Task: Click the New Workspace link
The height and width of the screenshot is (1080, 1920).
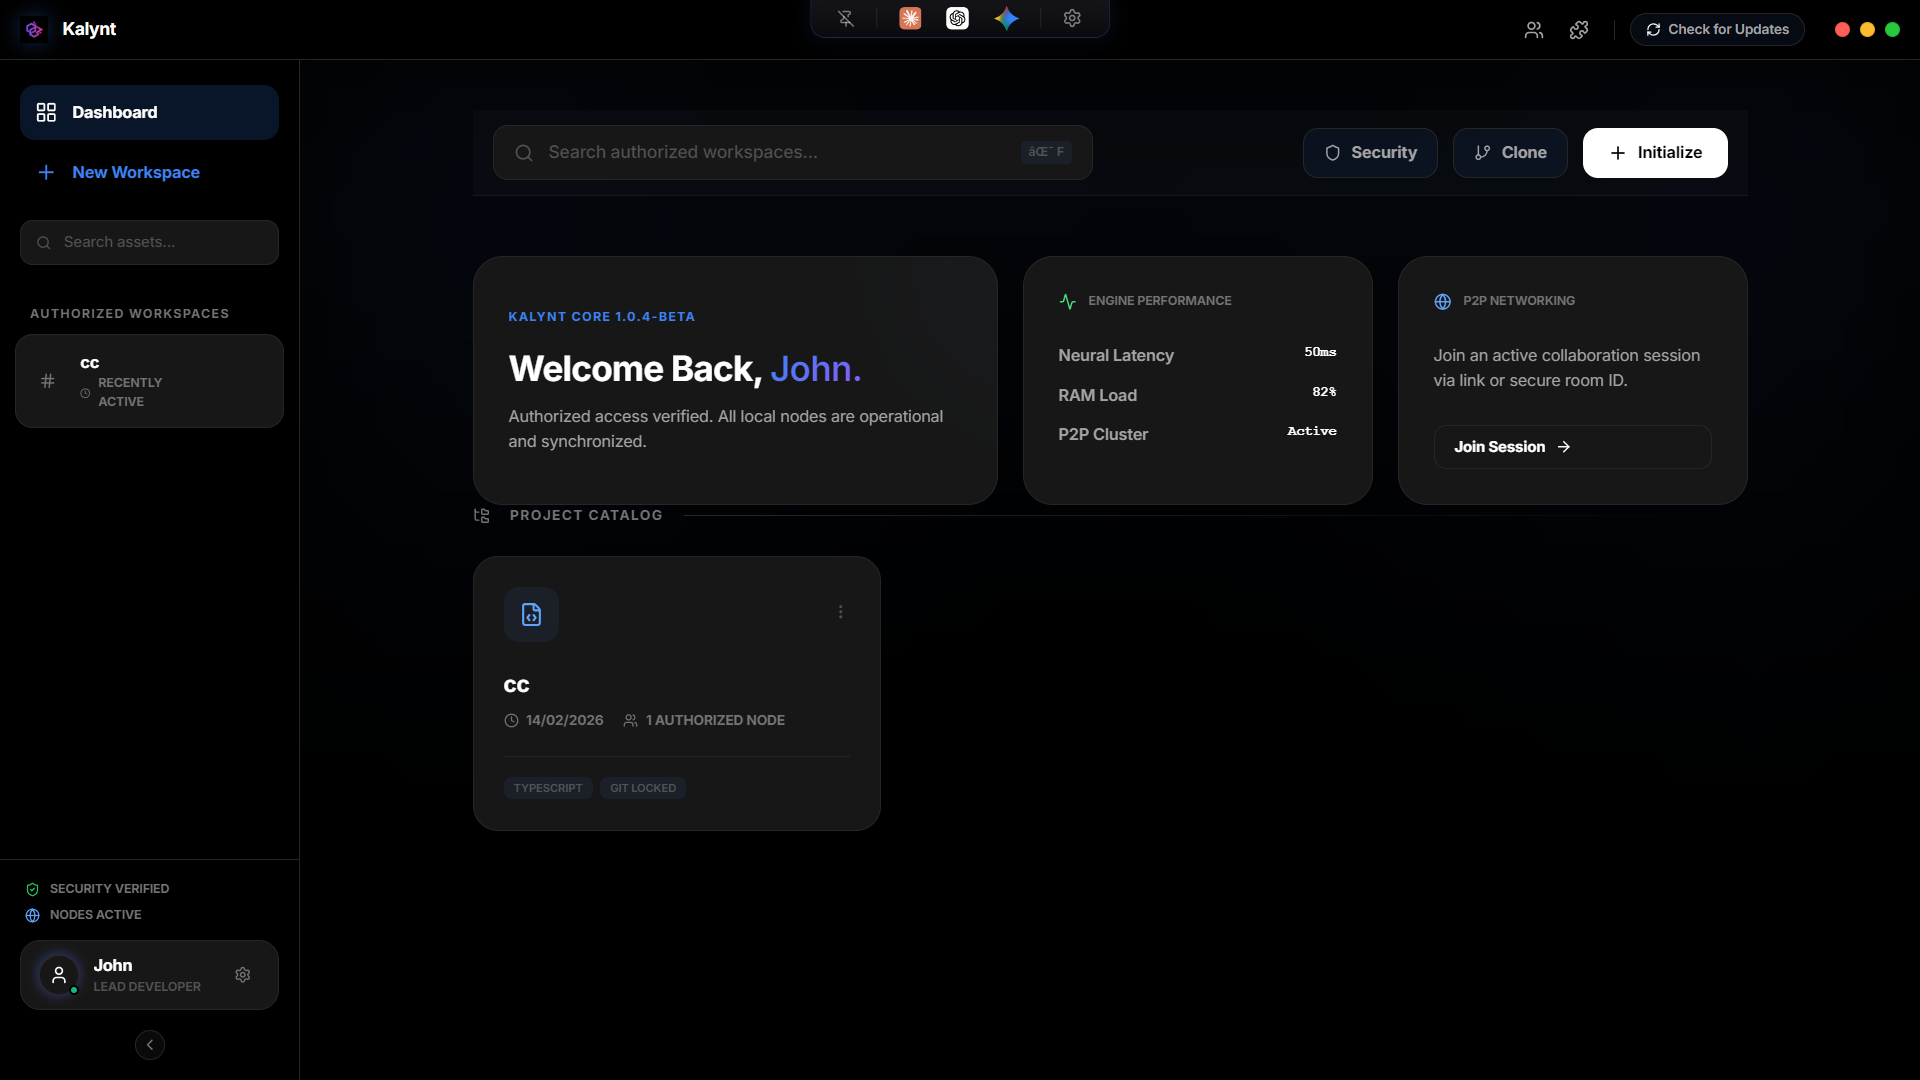Action: 135,172
